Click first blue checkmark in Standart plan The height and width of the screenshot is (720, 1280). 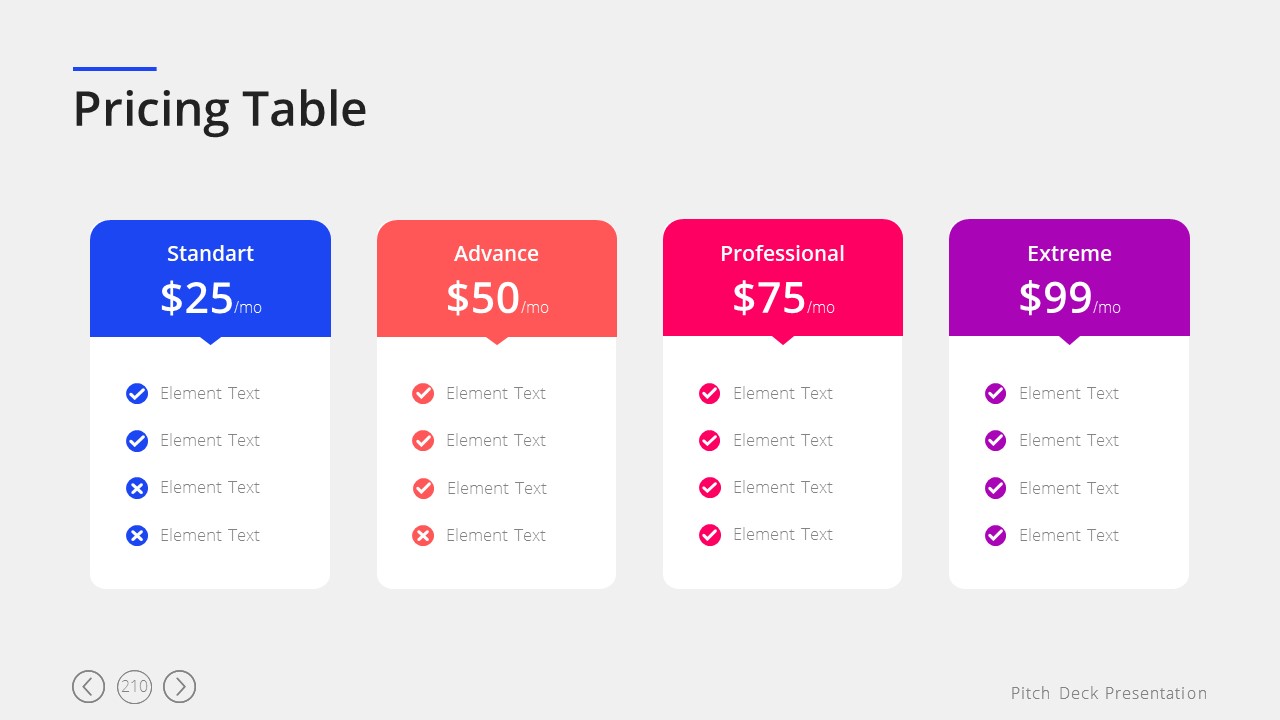coord(137,394)
